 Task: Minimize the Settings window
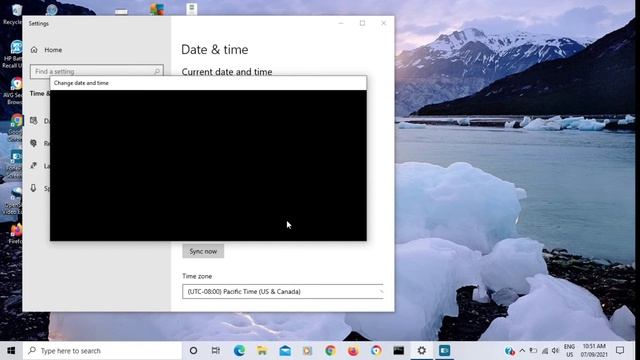(341, 23)
